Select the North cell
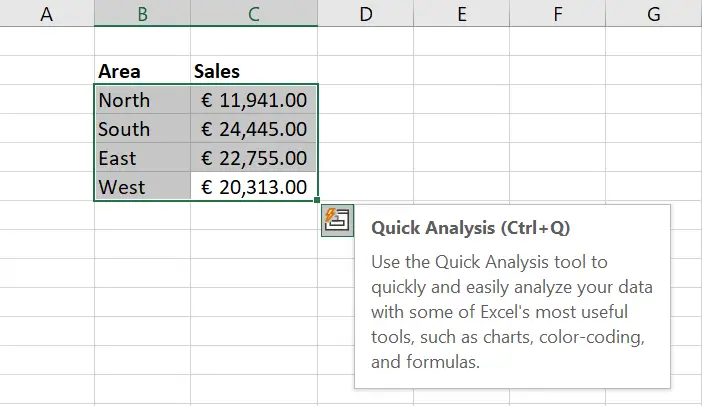This screenshot has width=702, height=406. tap(142, 99)
